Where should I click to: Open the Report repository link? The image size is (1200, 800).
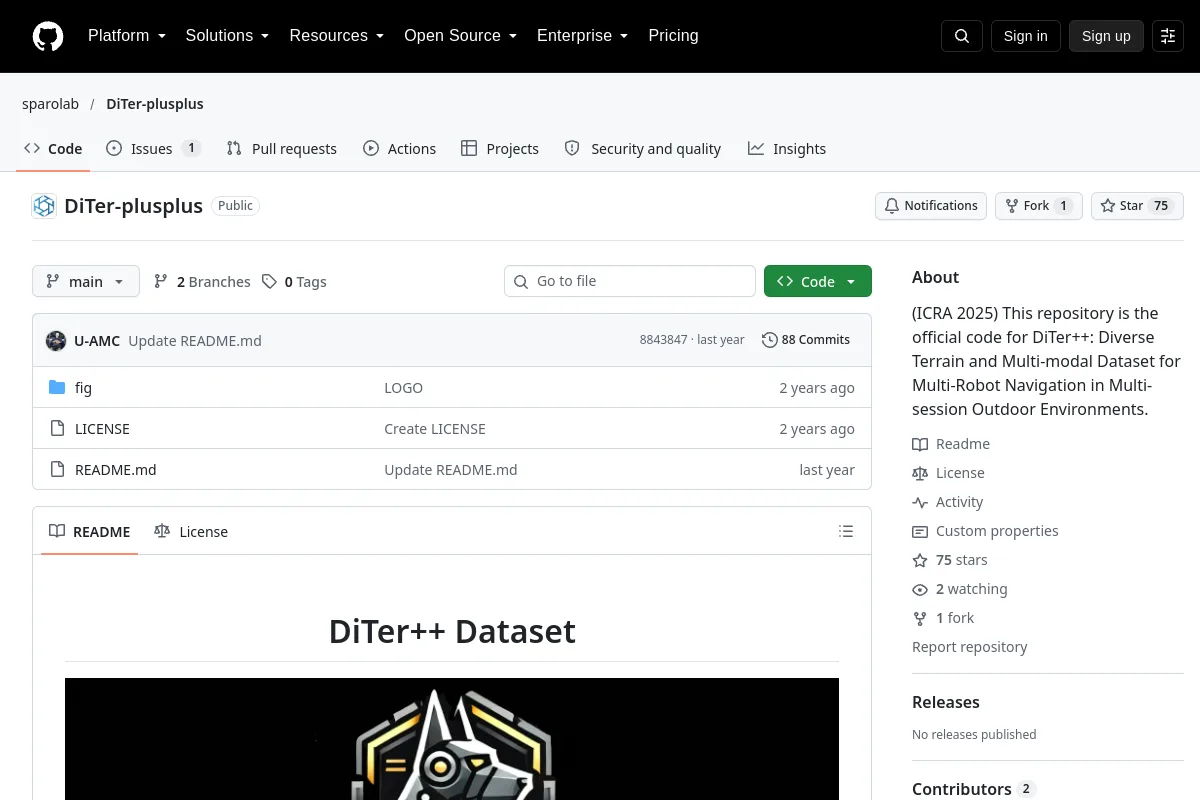tap(969, 647)
